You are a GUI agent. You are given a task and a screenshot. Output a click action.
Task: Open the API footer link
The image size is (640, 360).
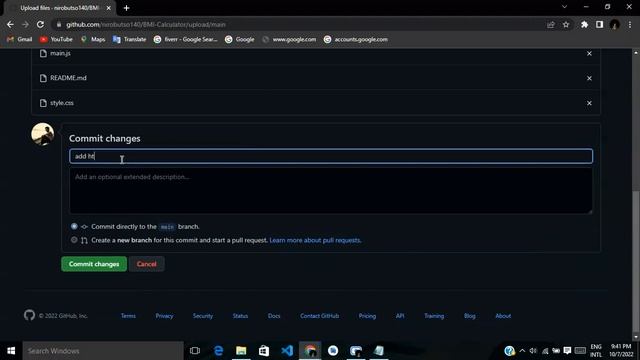coord(400,316)
